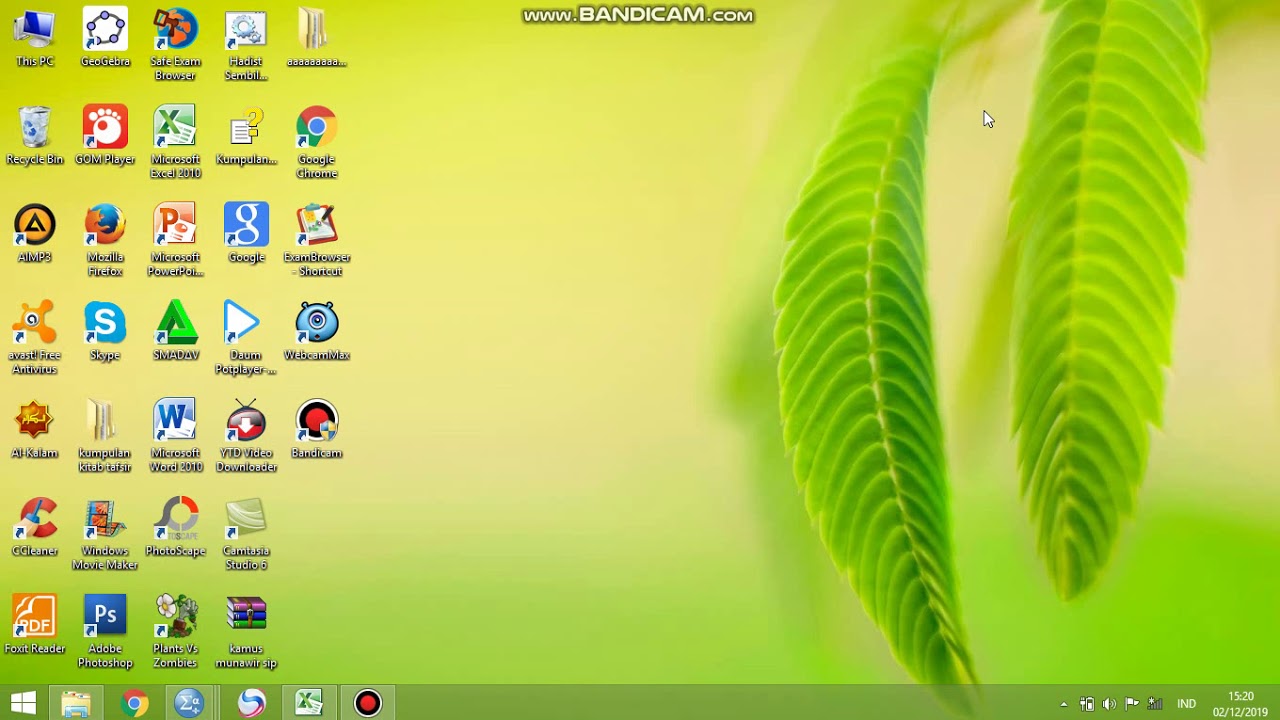Viewport: 1280px width, 720px height.
Task: Open the battery status tray icon
Action: coord(1087,704)
